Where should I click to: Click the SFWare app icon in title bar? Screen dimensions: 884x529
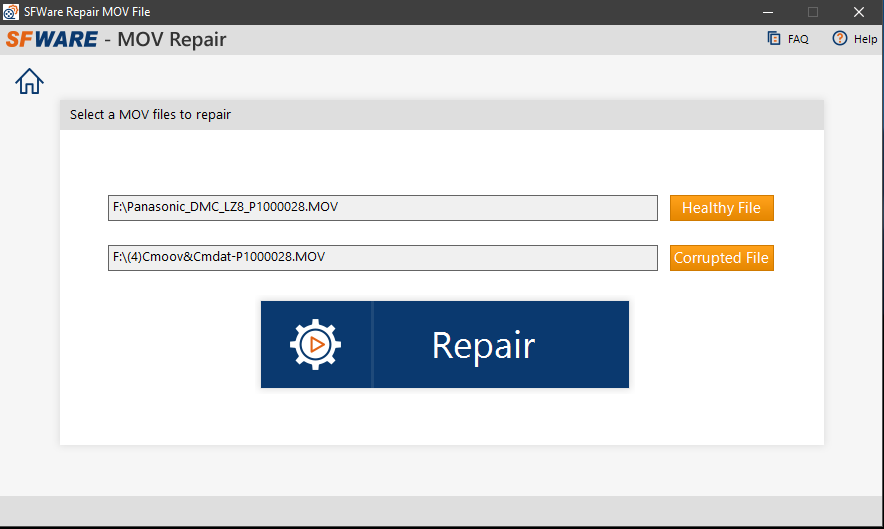[x=11, y=12]
